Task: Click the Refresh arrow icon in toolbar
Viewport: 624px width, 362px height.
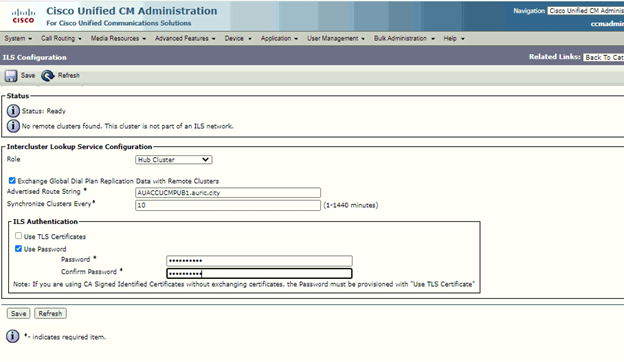Action: (48, 76)
